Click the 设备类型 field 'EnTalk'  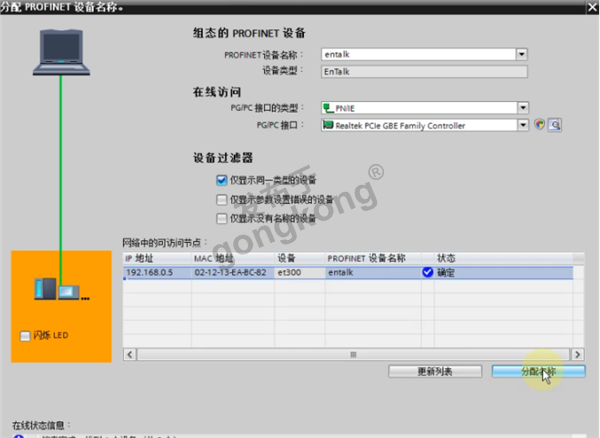pyautogui.click(x=424, y=72)
